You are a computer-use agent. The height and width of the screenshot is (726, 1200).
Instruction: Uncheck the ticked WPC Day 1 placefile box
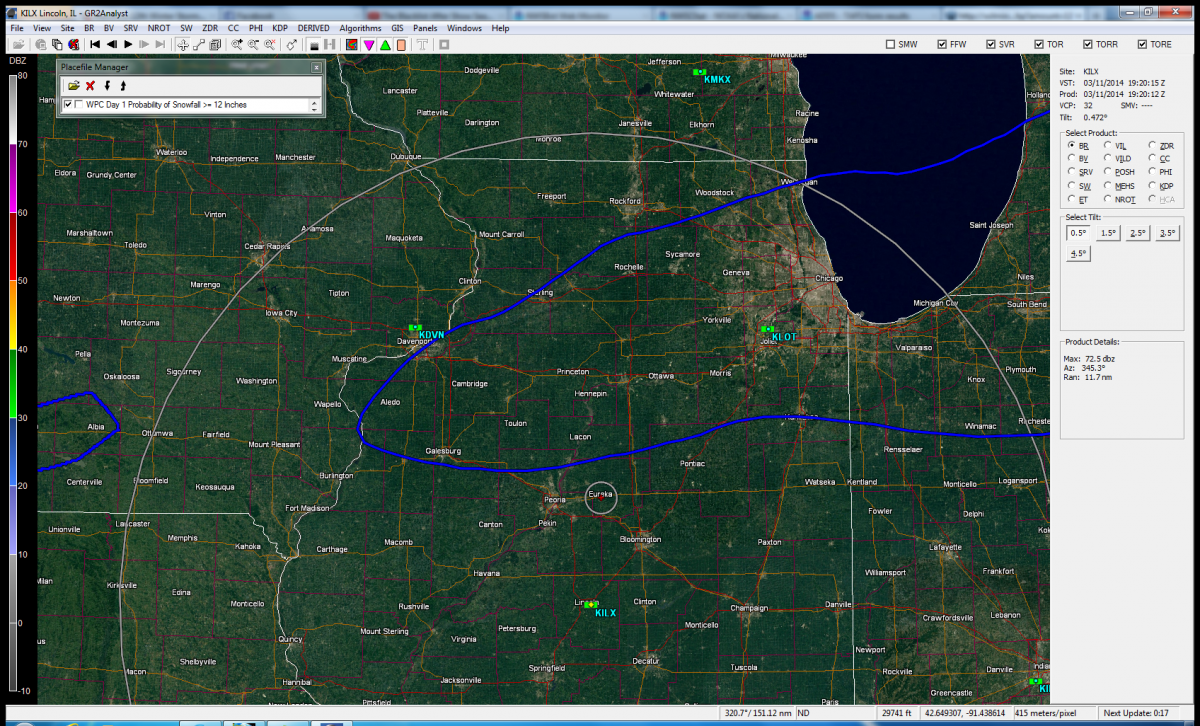point(68,104)
